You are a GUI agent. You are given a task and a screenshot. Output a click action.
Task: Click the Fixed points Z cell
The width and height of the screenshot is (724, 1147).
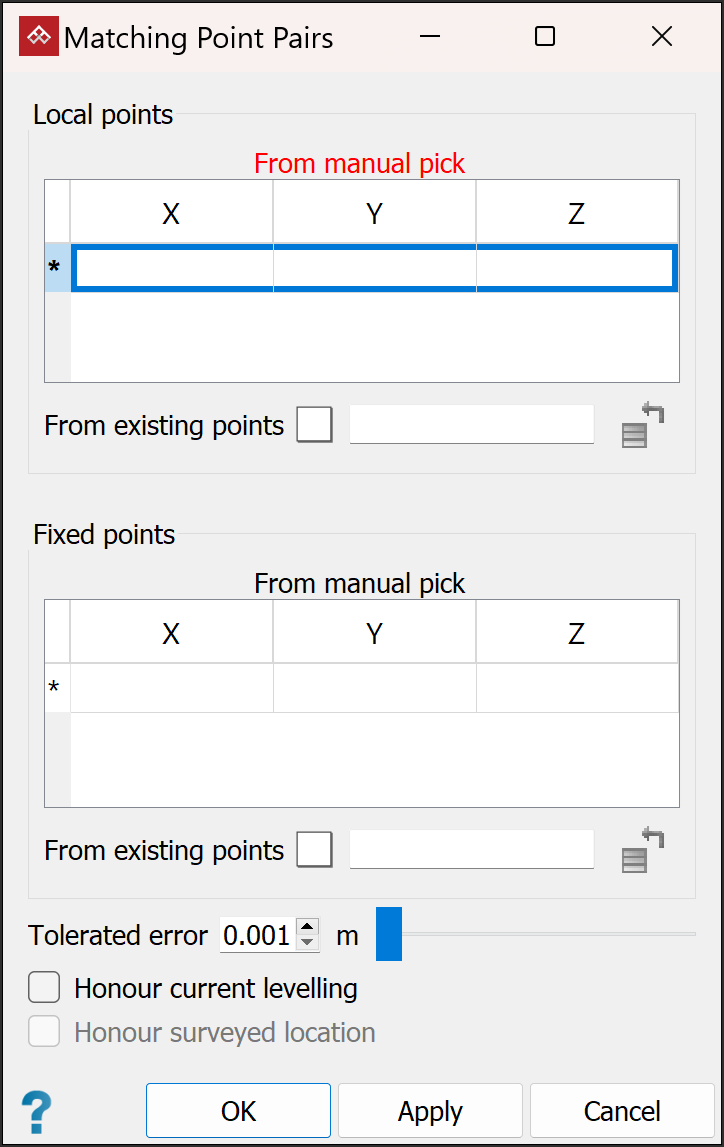(x=576, y=688)
